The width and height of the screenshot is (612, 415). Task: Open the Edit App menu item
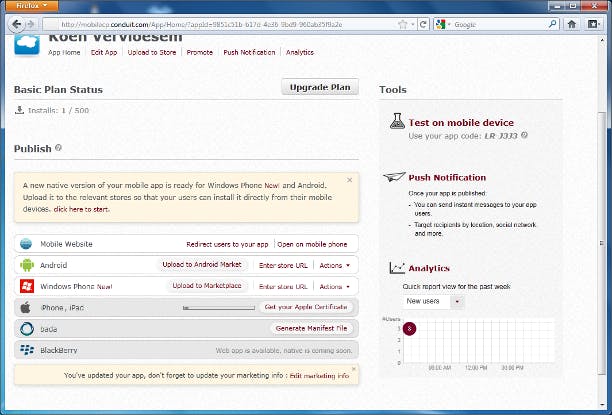104,52
